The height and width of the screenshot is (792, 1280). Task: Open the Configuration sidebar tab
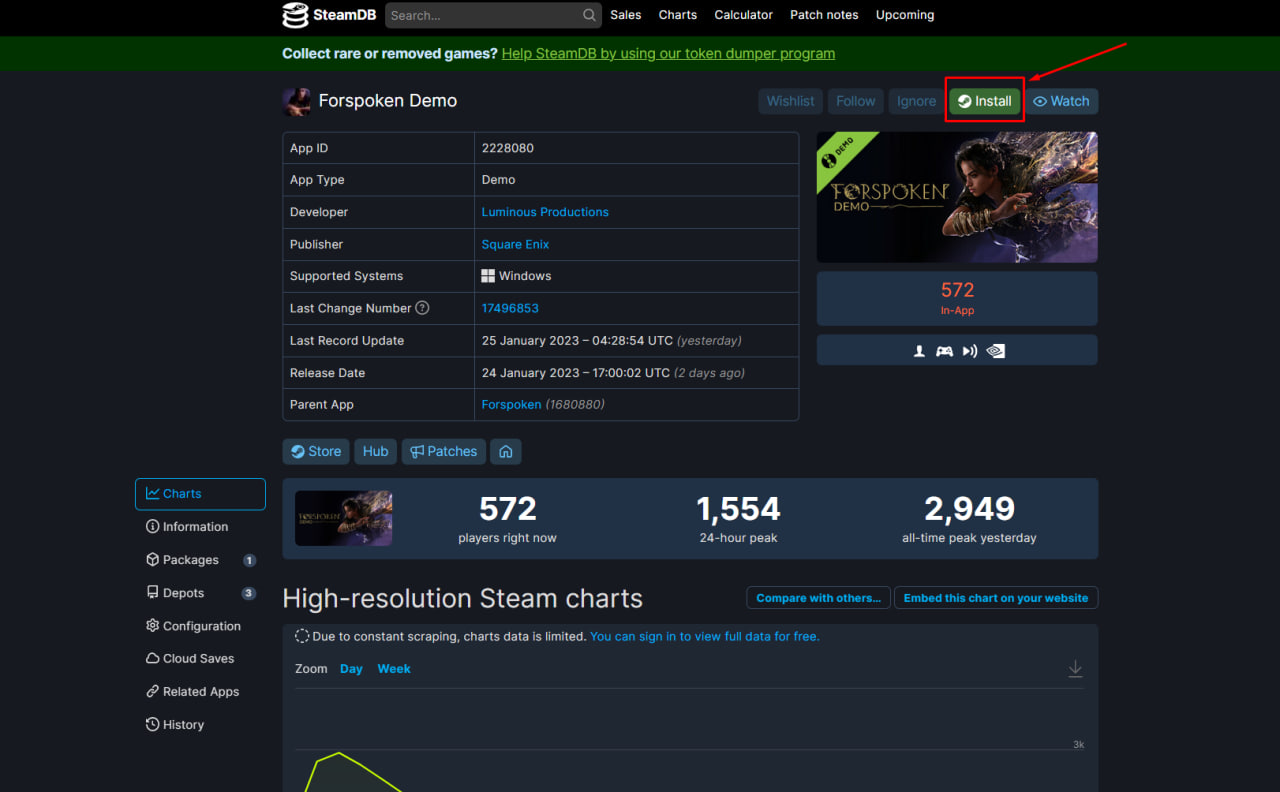coord(200,626)
